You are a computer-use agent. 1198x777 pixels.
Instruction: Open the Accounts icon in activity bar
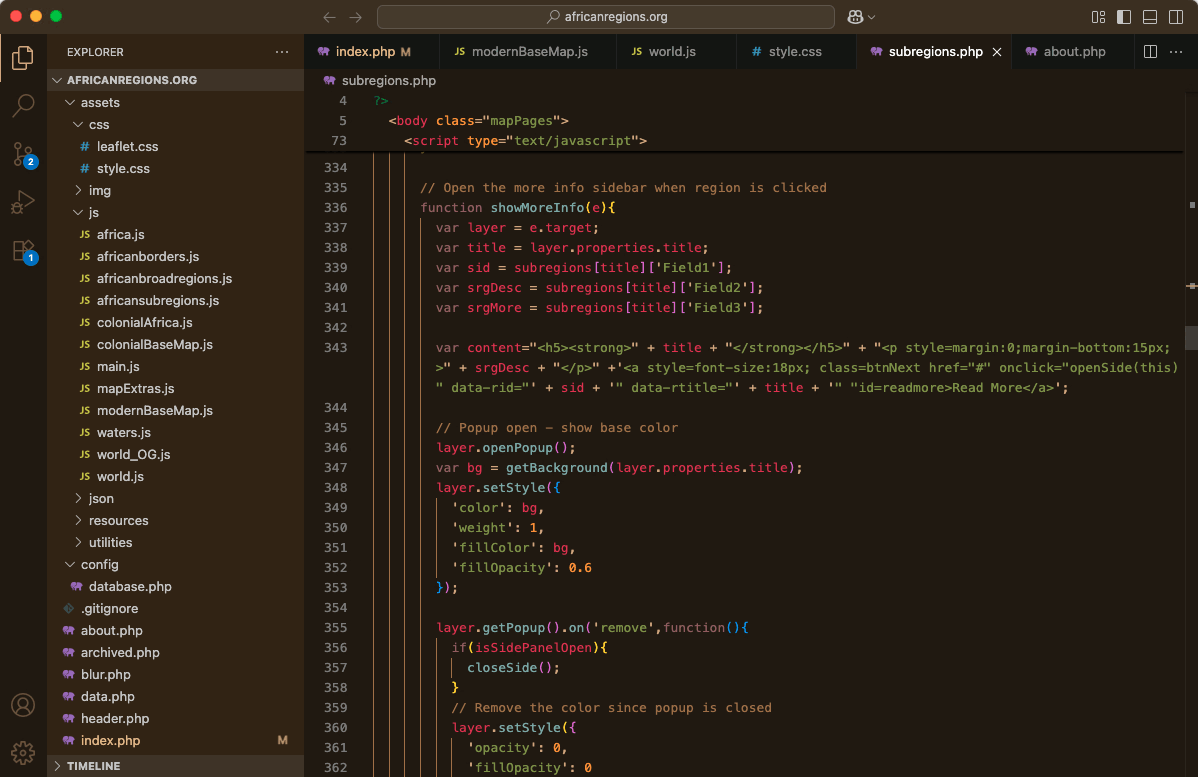[23, 705]
